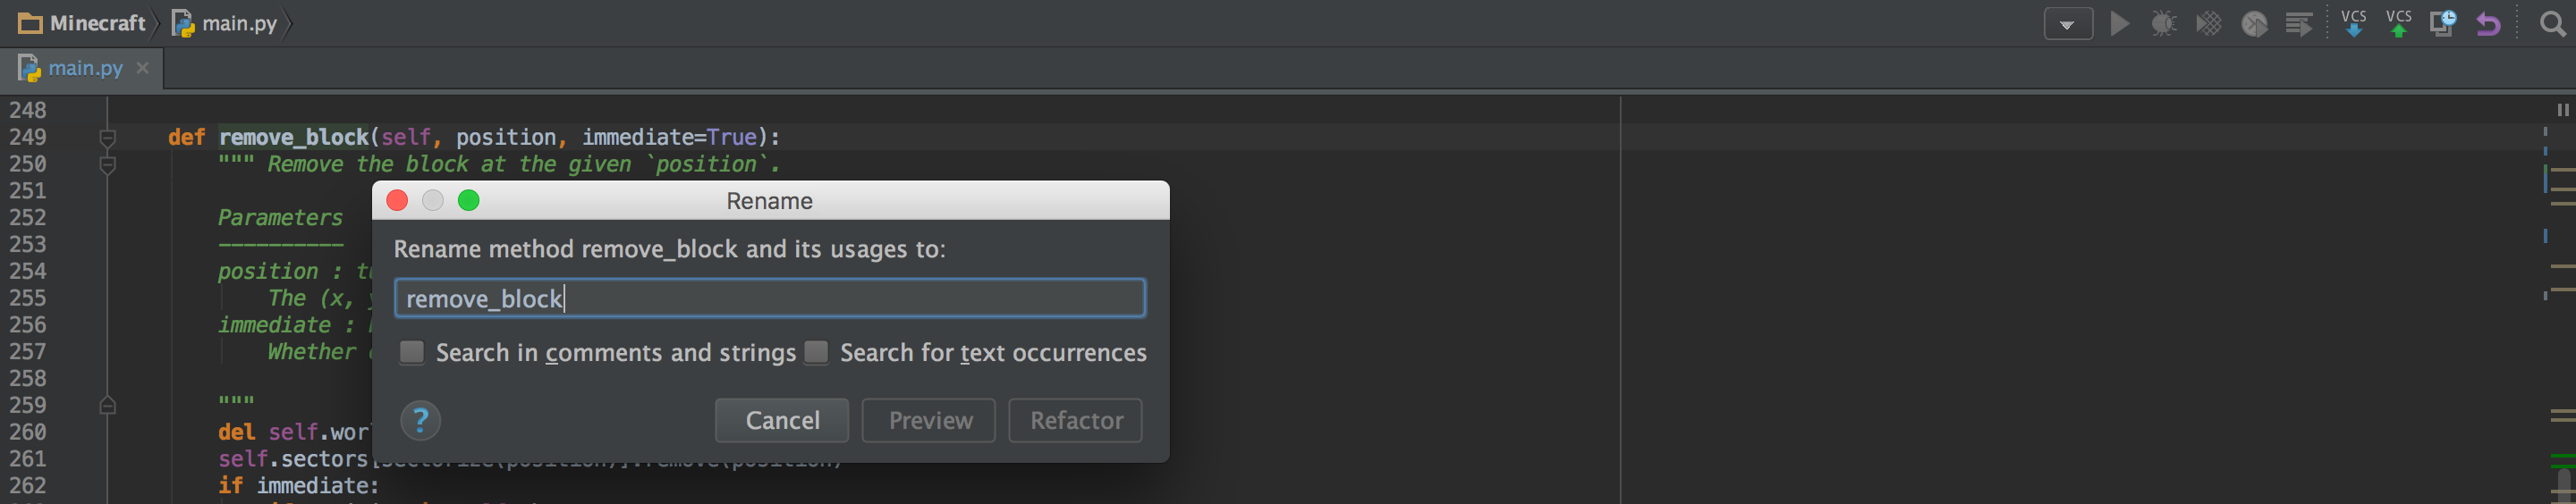Image resolution: width=2576 pixels, height=504 pixels.
Task: Run with Coverage icon
Action: [2208, 24]
